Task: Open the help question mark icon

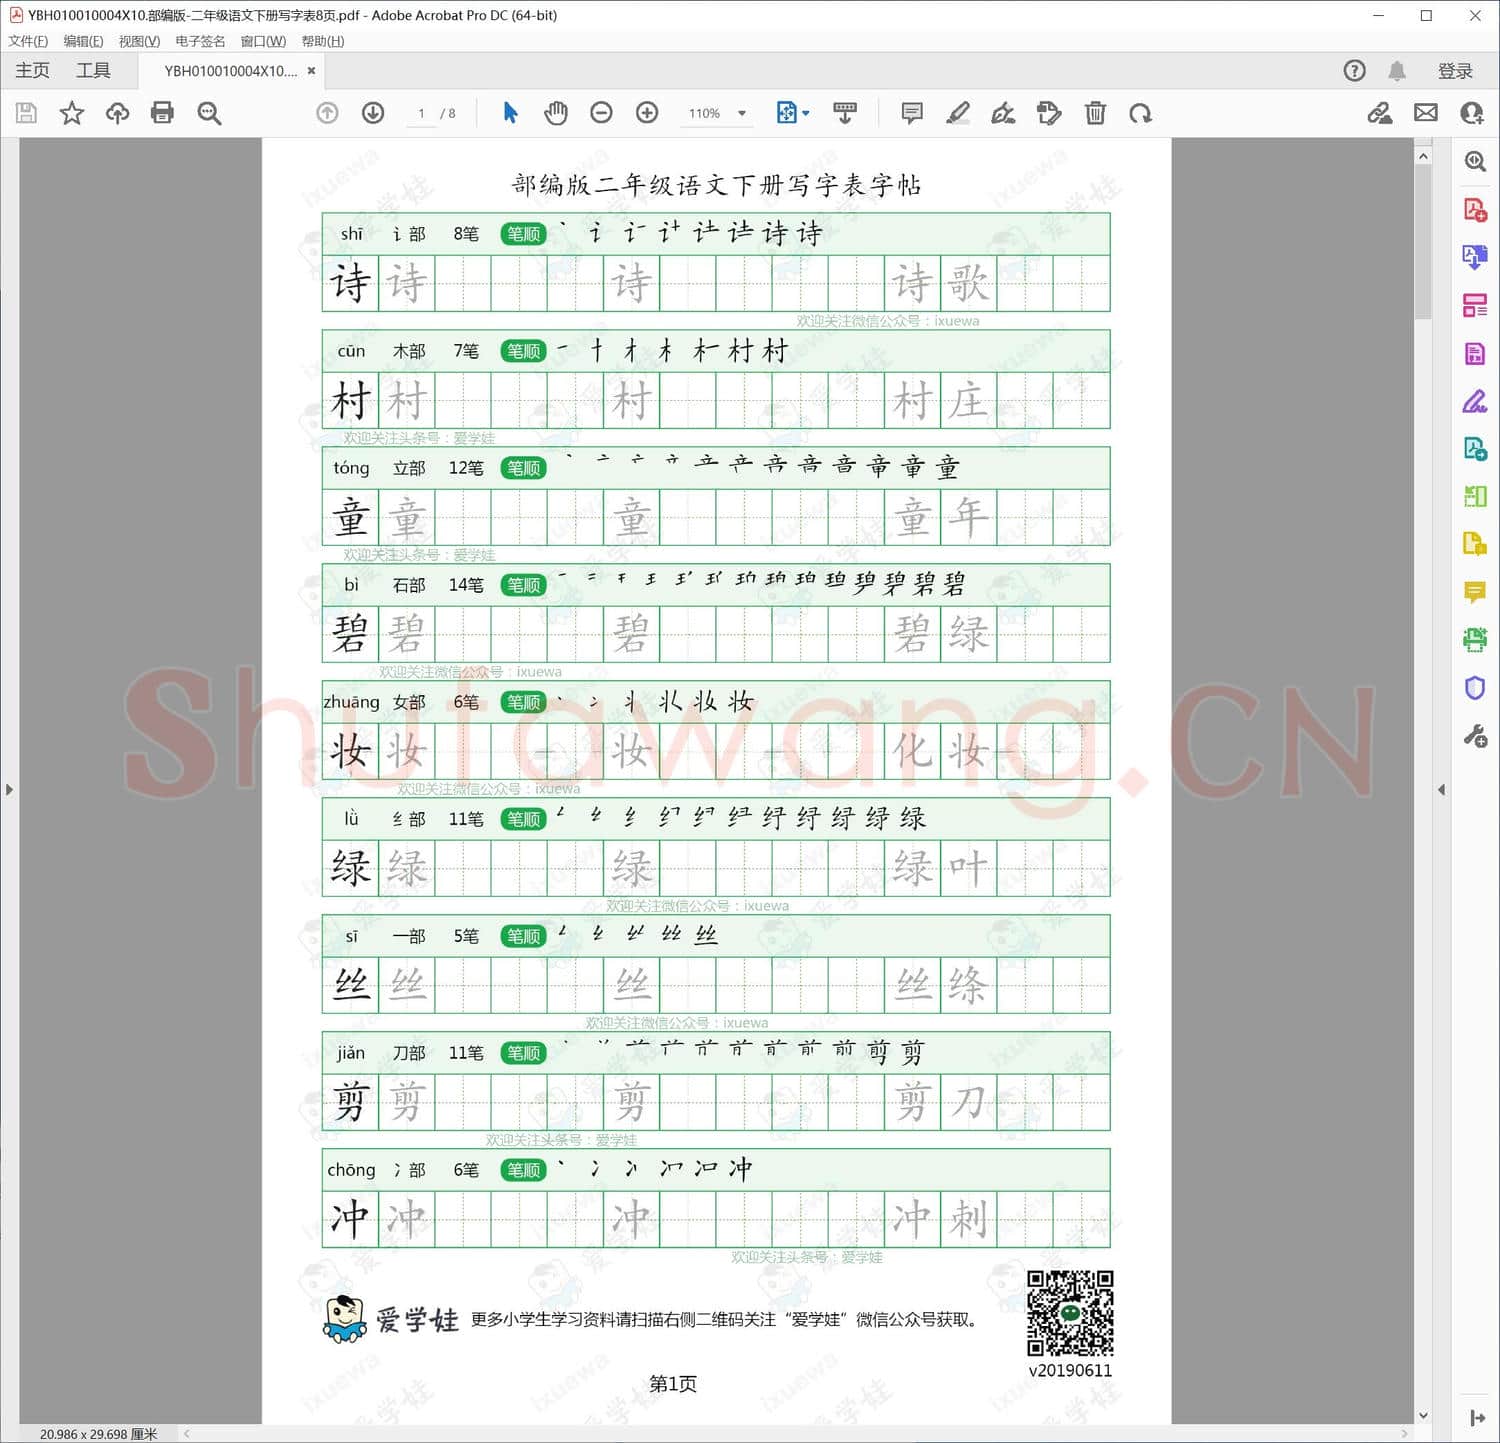Action: [x=1354, y=71]
